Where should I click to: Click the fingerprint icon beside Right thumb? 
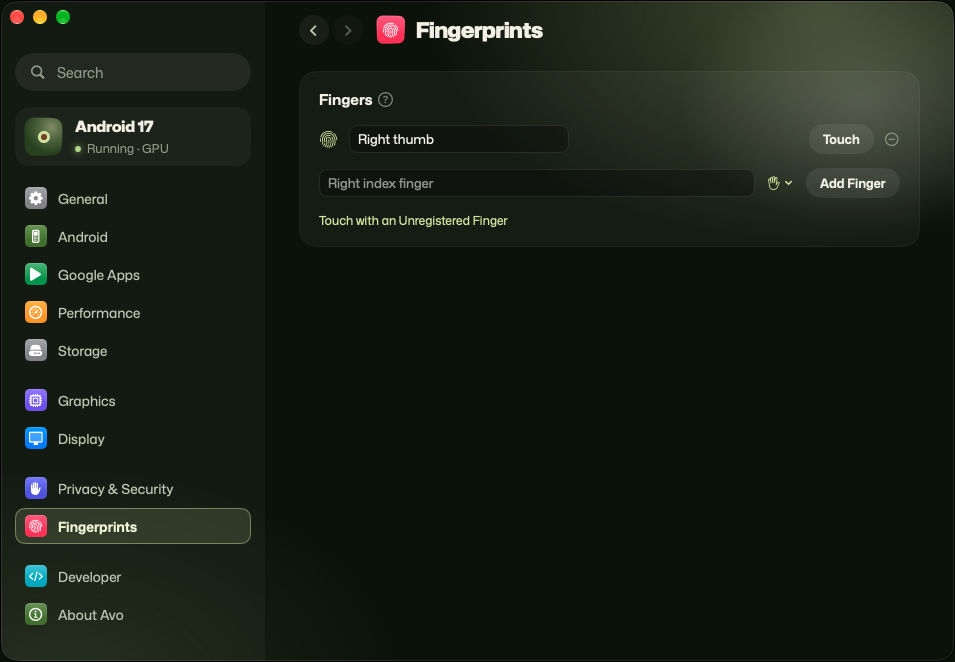[329, 139]
